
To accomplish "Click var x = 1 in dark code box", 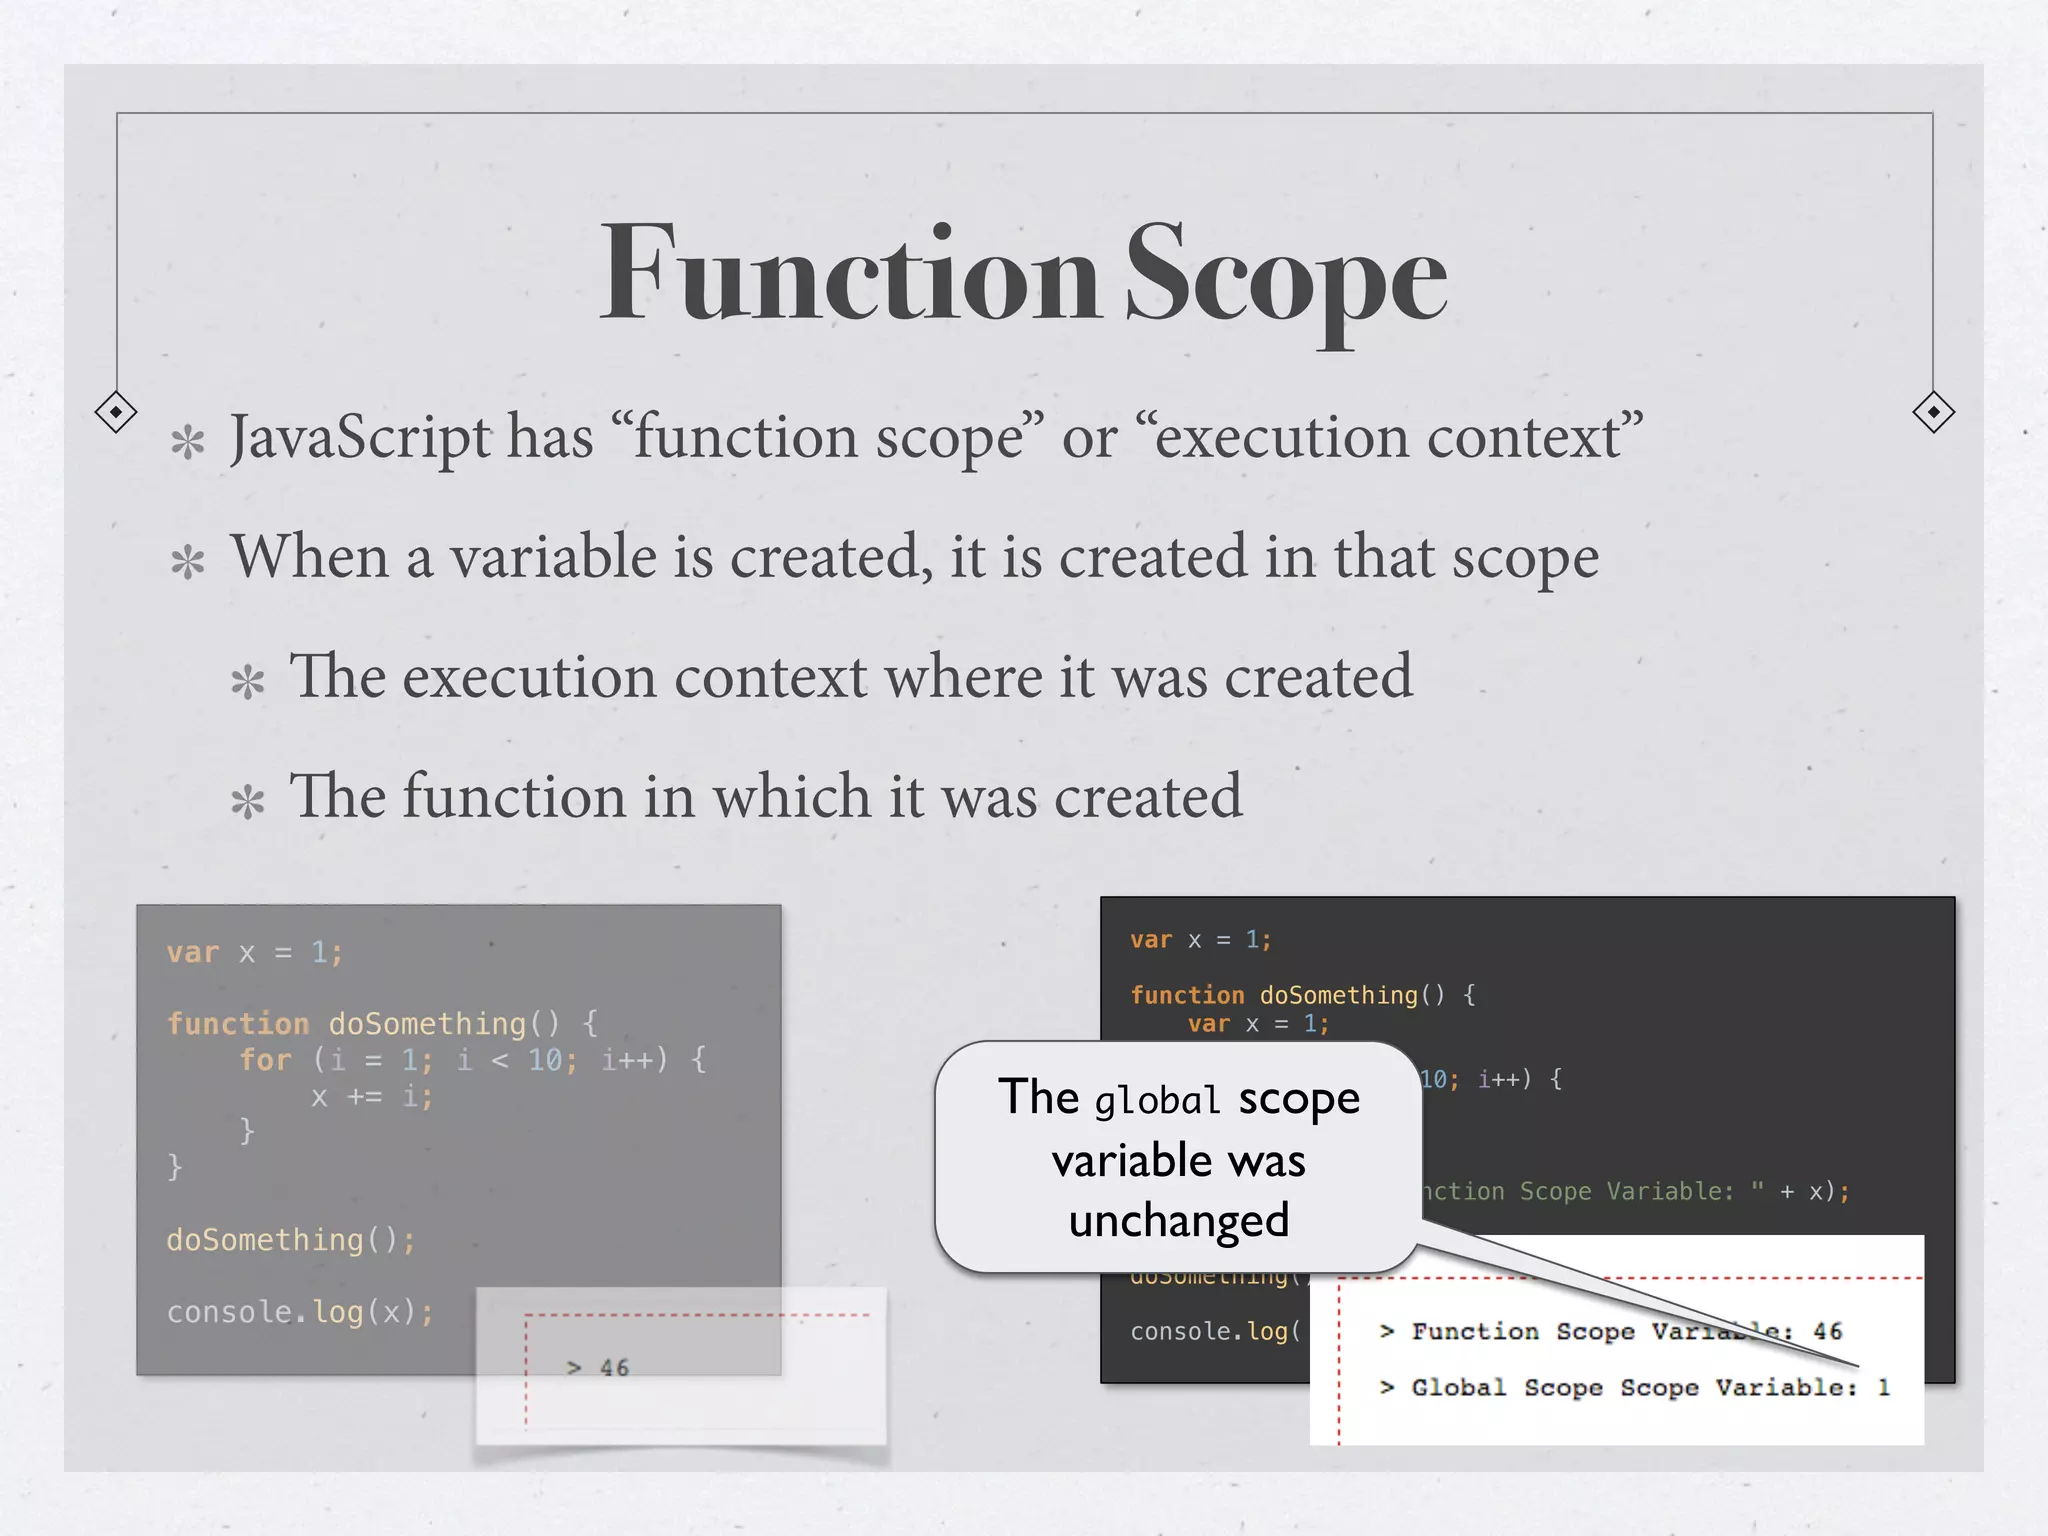I will click(x=1200, y=940).
